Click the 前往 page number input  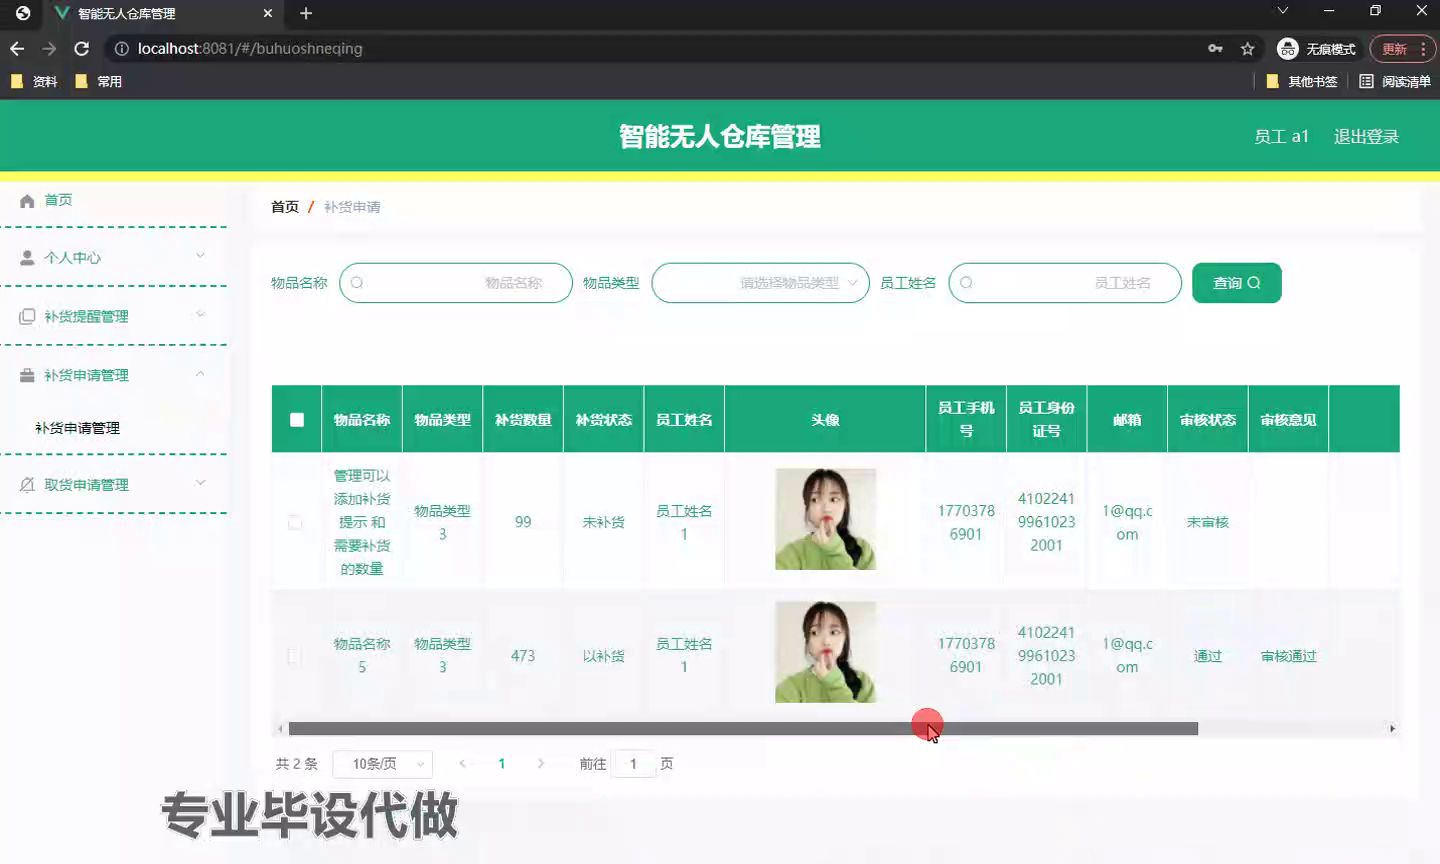634,764
